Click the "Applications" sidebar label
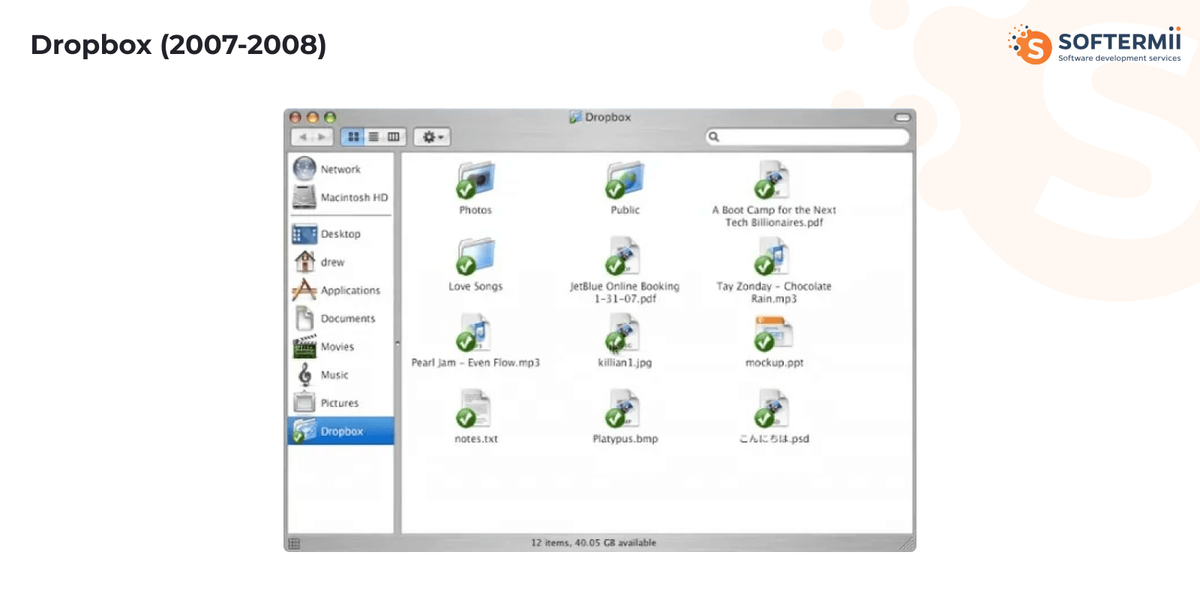Screen dimensions: 1200x600 pyautogui.click(x=350, y=291)
